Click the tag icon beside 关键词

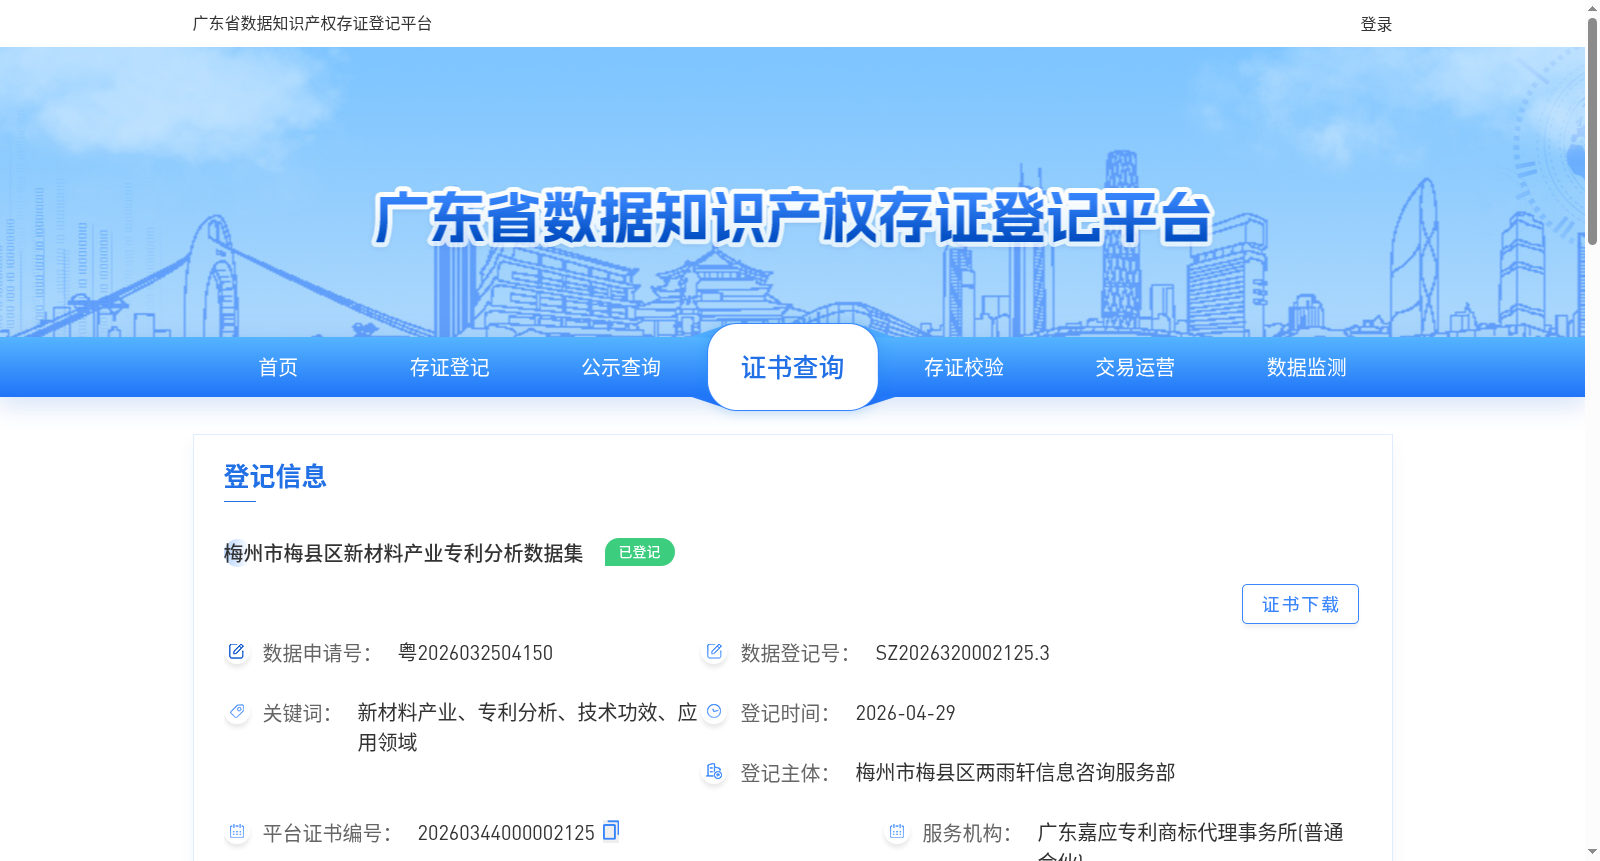pyautogui.click(x=236, y=712)
